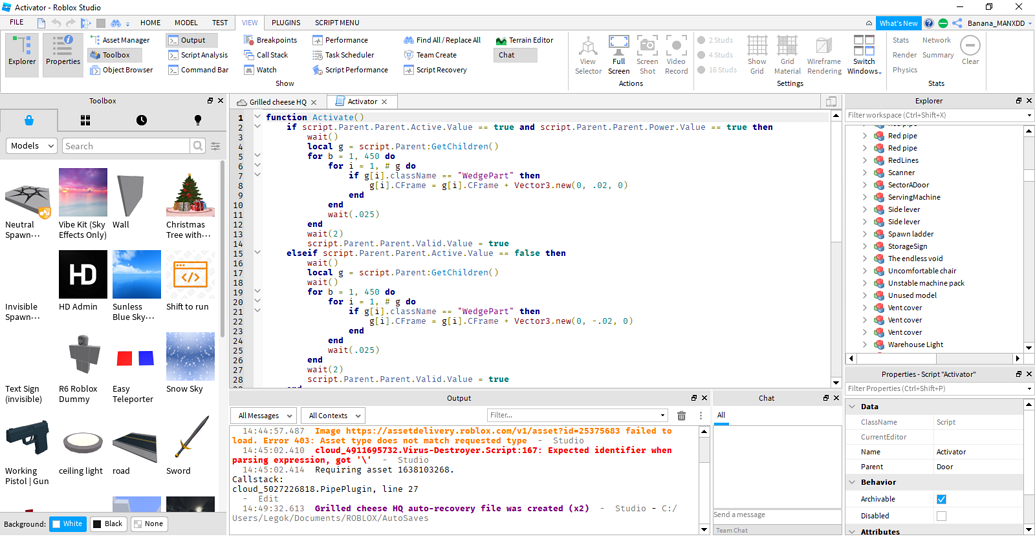Select the HD Admin toolbox thumbnail

point(83,275)
